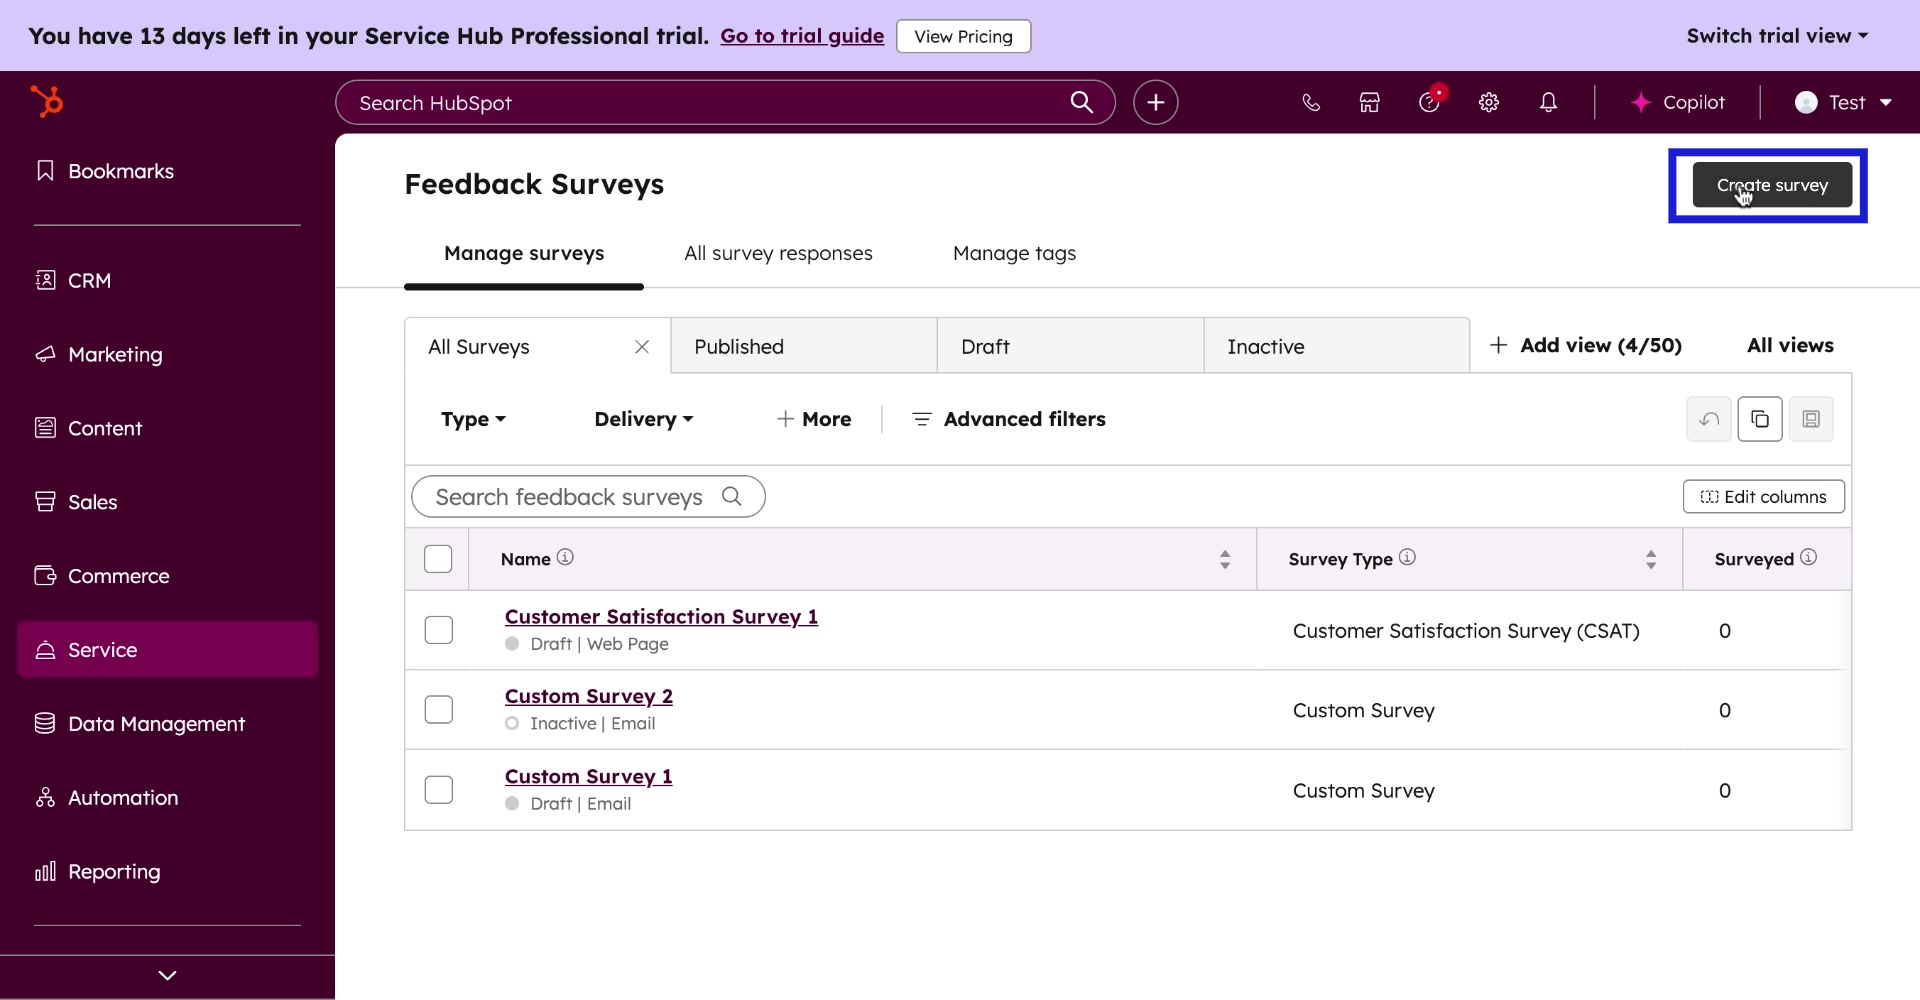This screenshot has width=1920, height=1000.
Task: Open the Delivery filter dropdown
Action: 642,419
